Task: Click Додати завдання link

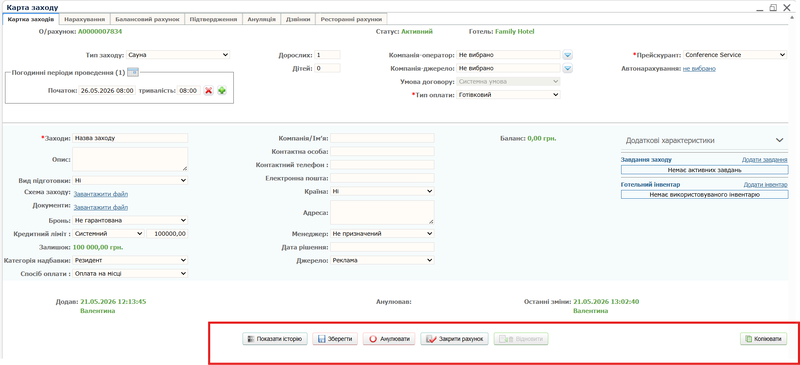Action: click(764, 160)
